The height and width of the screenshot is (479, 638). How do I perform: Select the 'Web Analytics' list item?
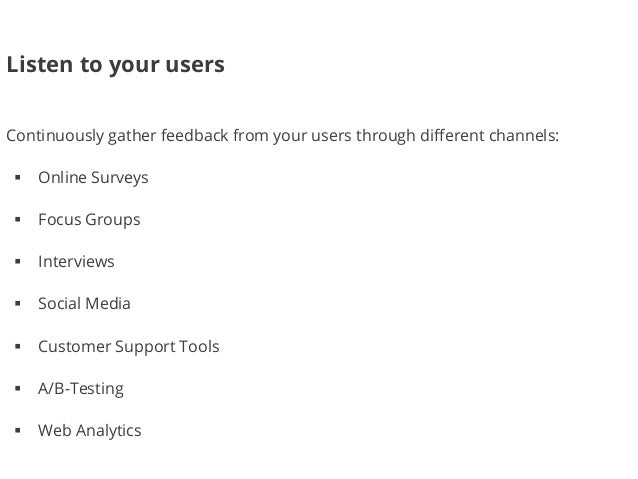(x=90, y=431)
